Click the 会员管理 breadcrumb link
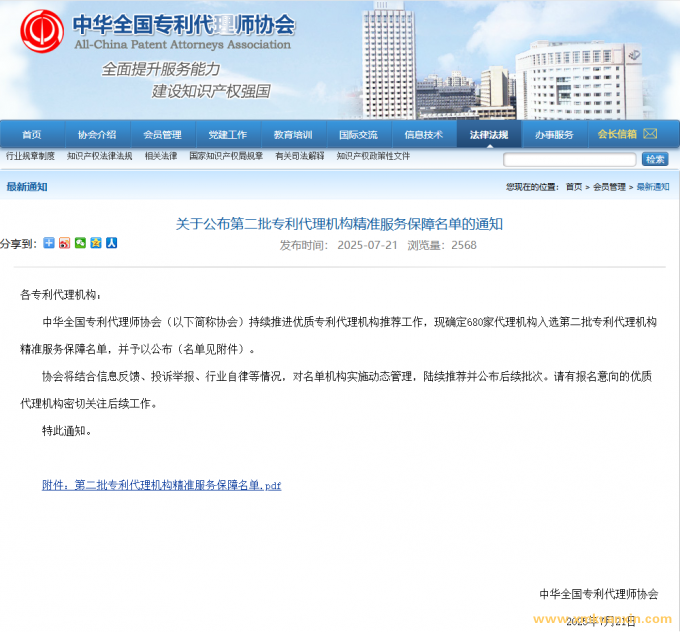The image size is (680, 632). click(609, 187)
